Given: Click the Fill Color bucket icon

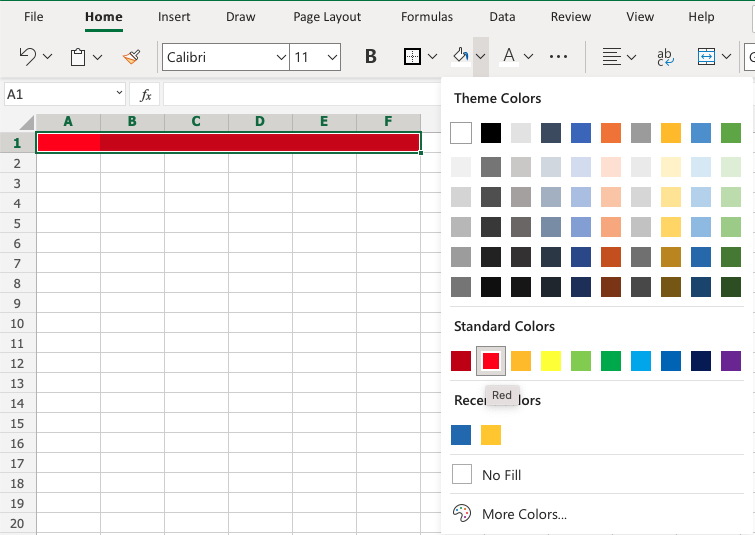Looking at the screenshot, I should tap(460, 57).
